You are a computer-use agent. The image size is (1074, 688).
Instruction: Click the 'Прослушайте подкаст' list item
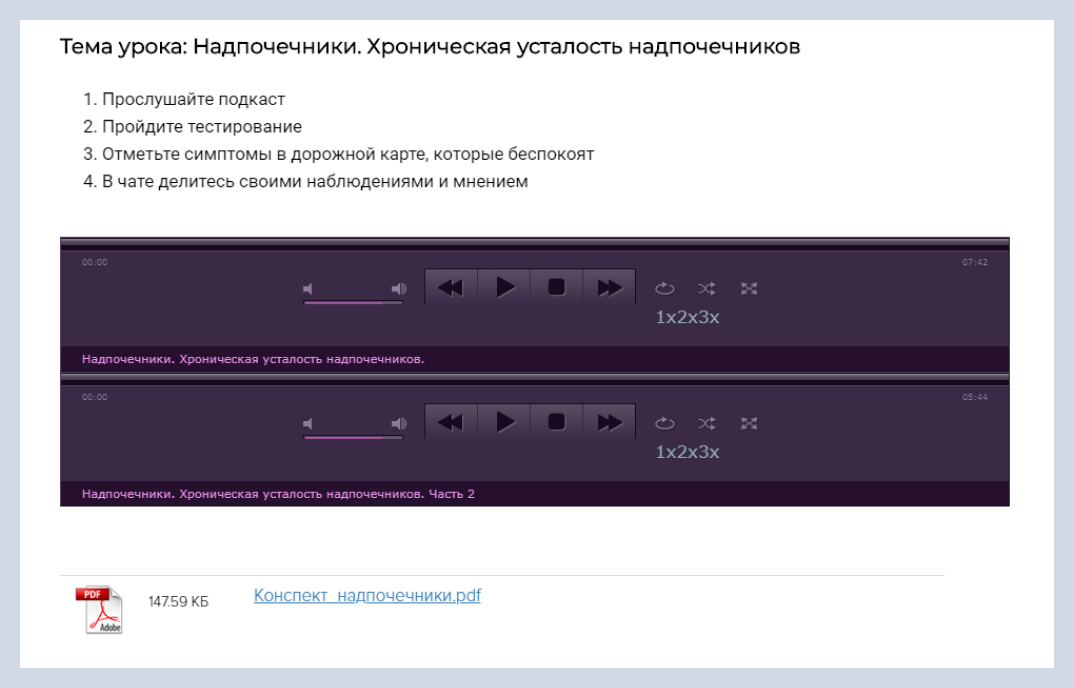193,99
